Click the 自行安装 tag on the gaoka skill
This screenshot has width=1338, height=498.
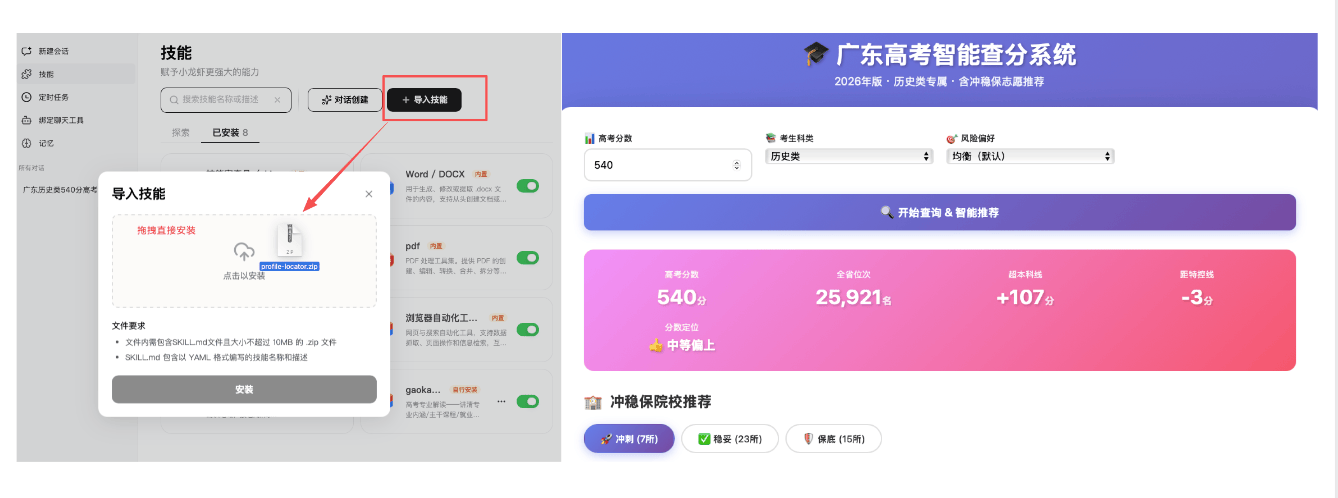pyautogui.click(x=465, y=389)
